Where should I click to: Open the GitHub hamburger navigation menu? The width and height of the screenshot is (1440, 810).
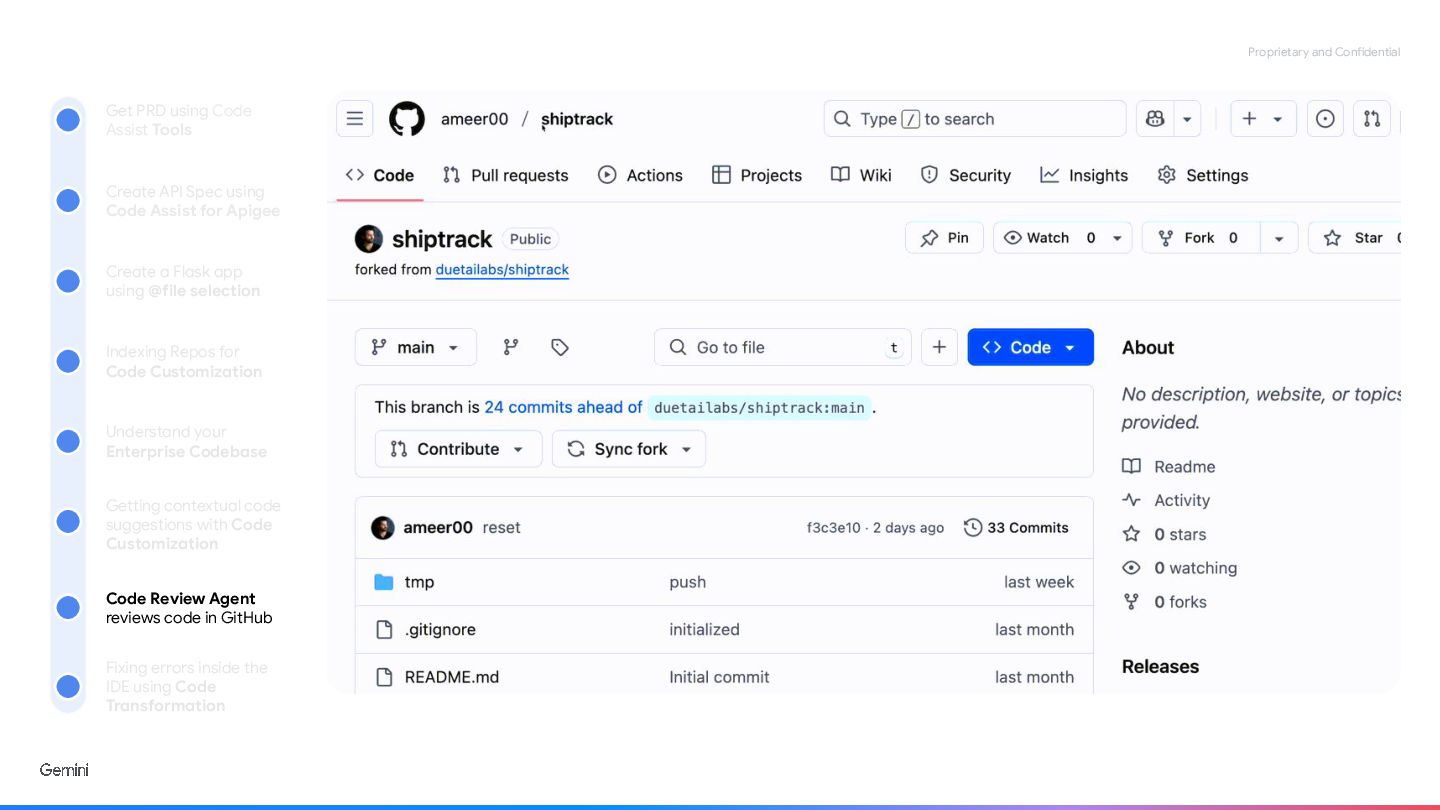click(354, 119)
